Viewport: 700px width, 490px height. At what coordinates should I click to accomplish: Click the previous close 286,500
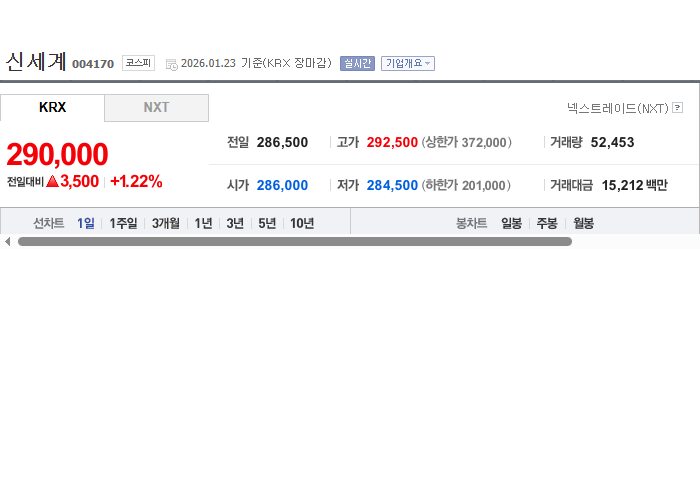(x=282, y=142)
